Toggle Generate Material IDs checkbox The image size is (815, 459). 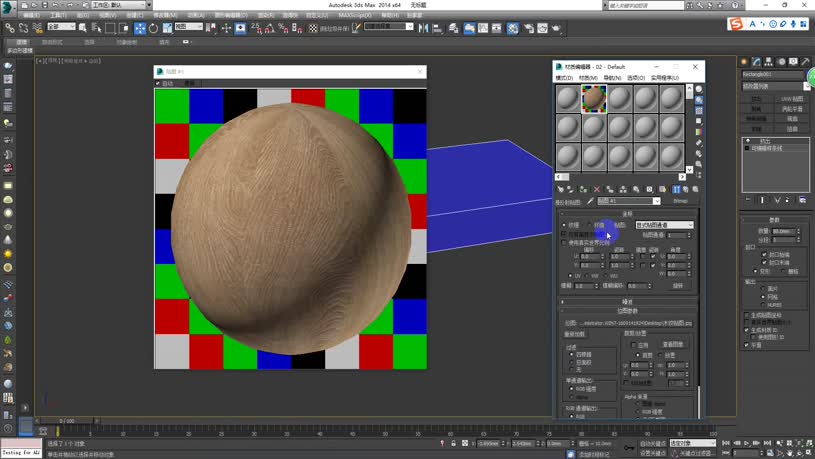pos(747,330)
